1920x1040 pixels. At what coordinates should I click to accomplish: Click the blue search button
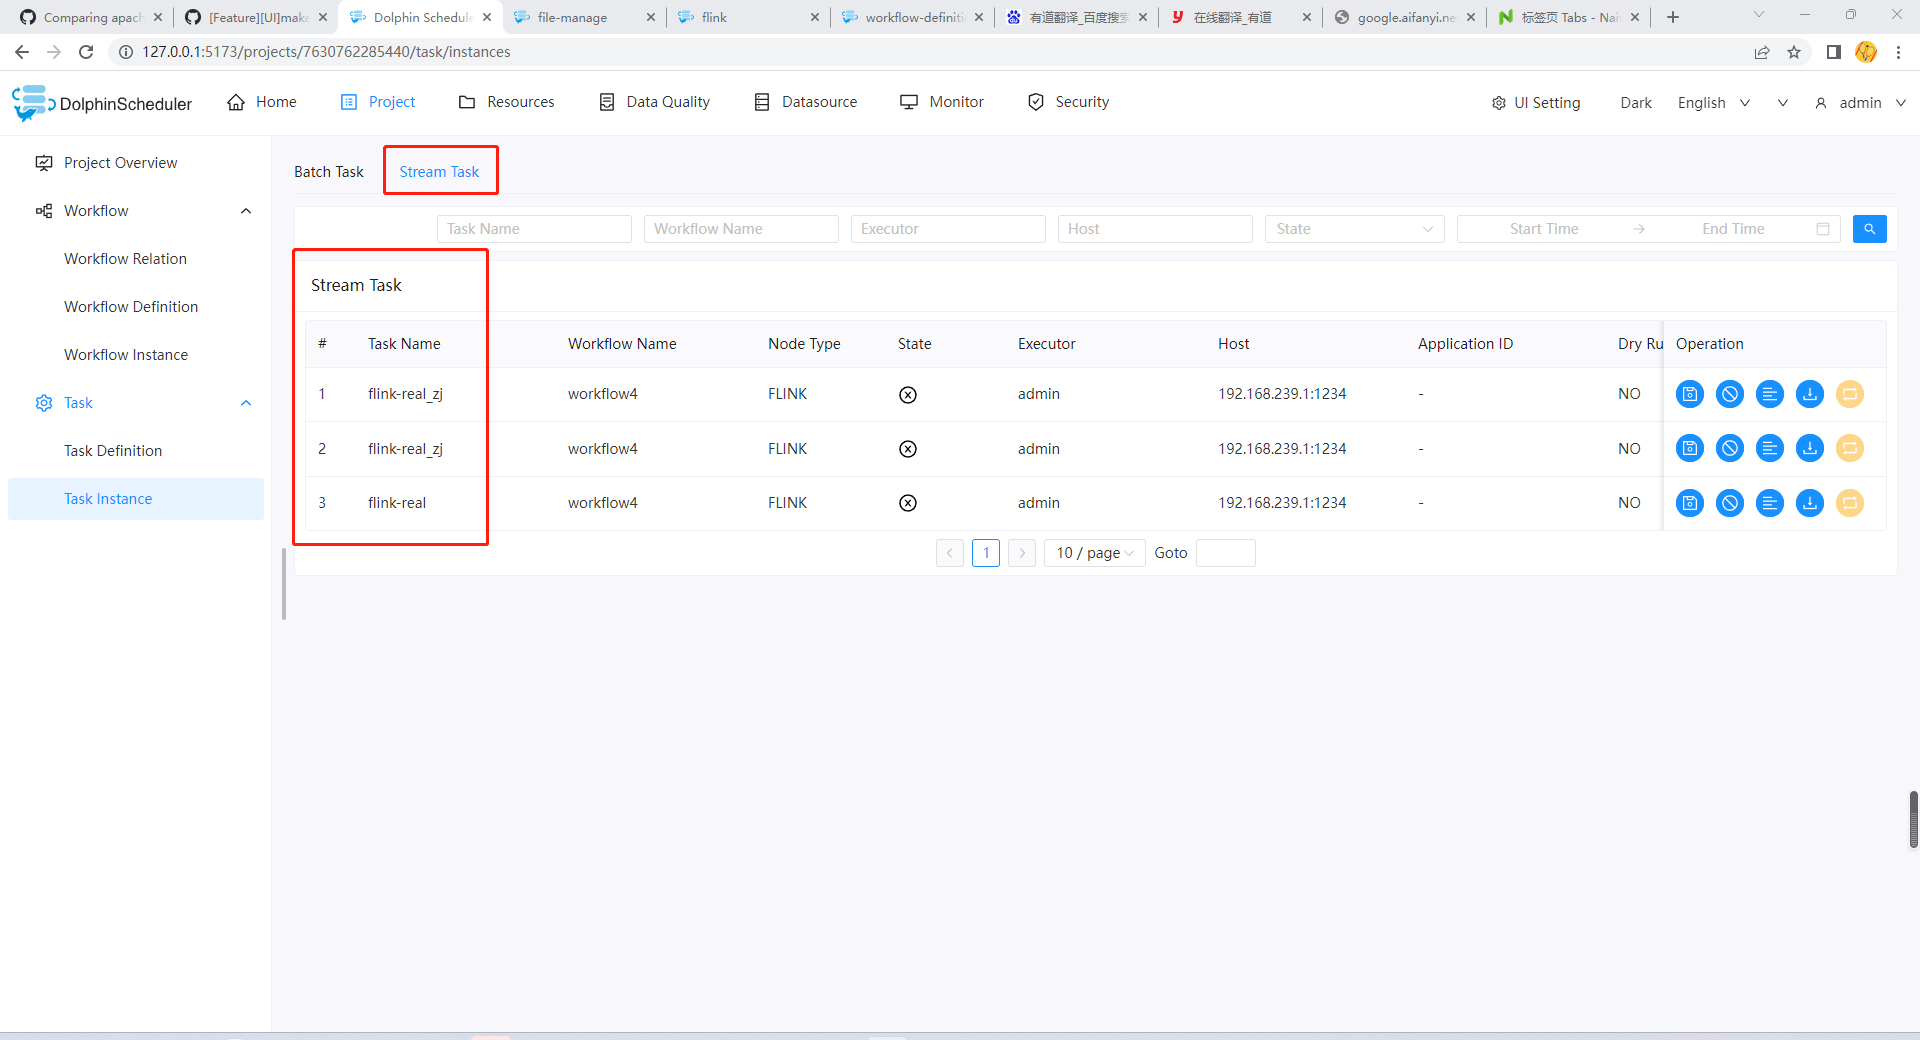(x=1869, y=229)
